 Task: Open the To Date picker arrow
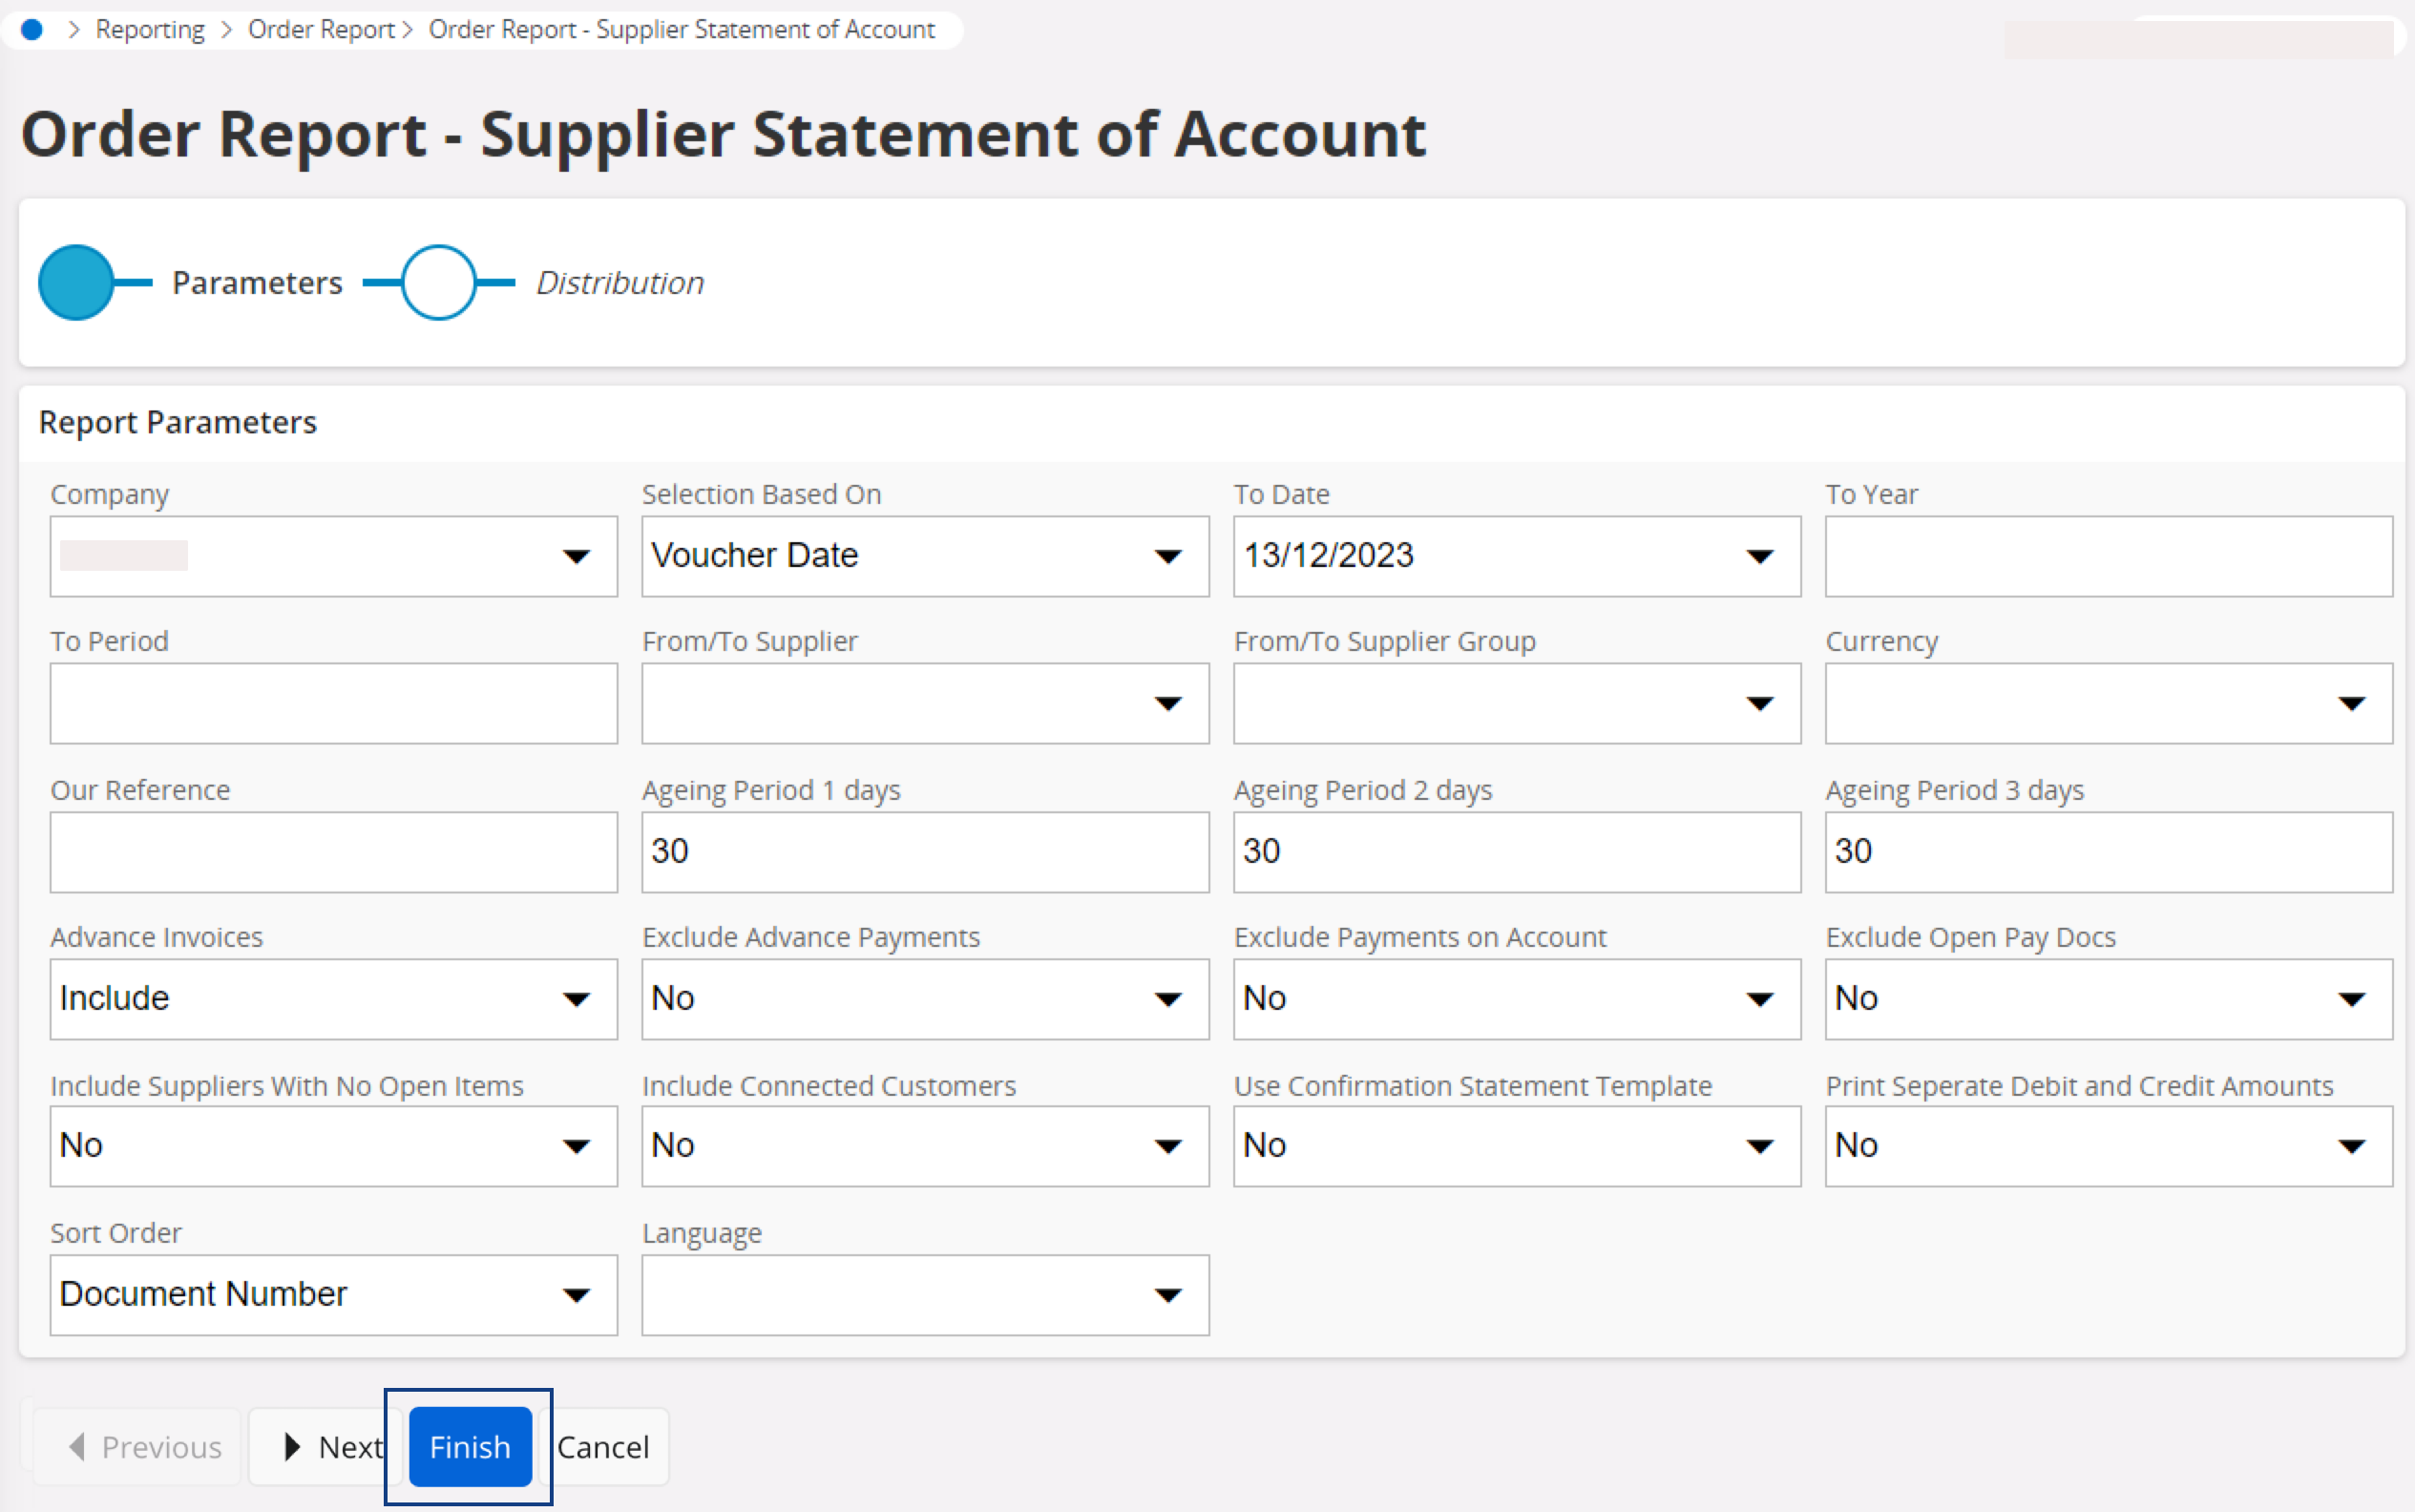1759,556
